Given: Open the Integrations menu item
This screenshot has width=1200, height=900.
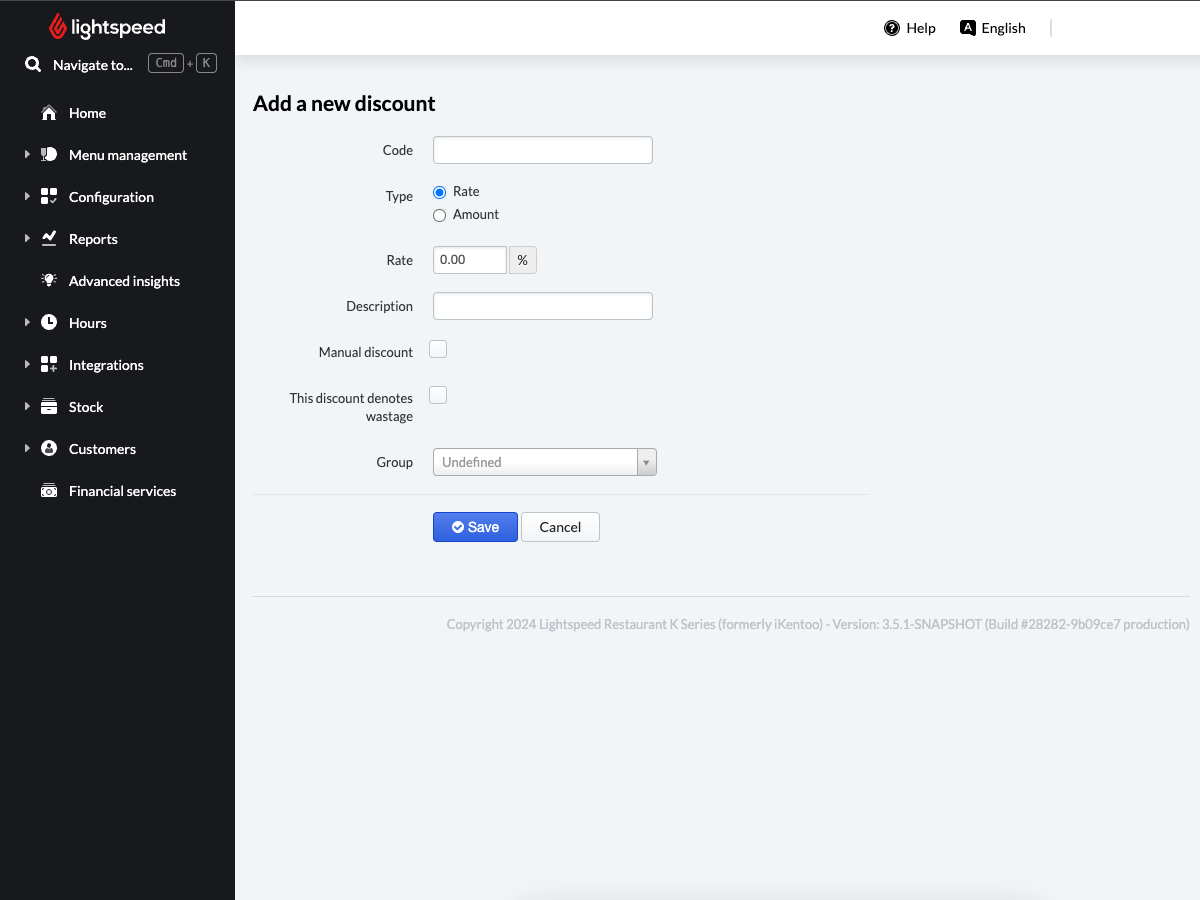Looking at the screenshot, I should click(106, 365).
